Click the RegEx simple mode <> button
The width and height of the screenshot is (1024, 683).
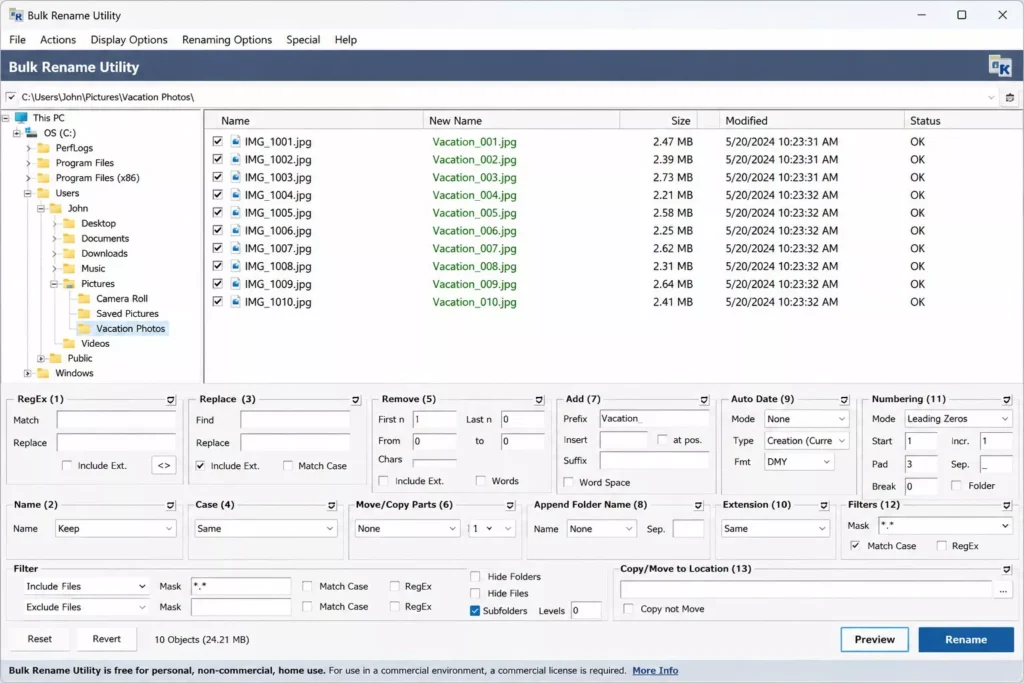pos(164,466)
